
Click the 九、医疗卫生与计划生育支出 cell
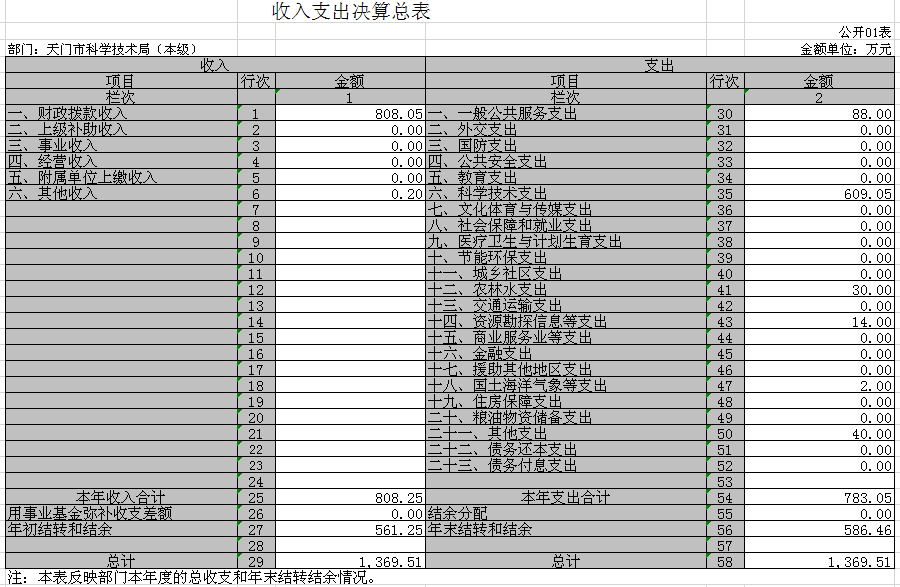566,242
